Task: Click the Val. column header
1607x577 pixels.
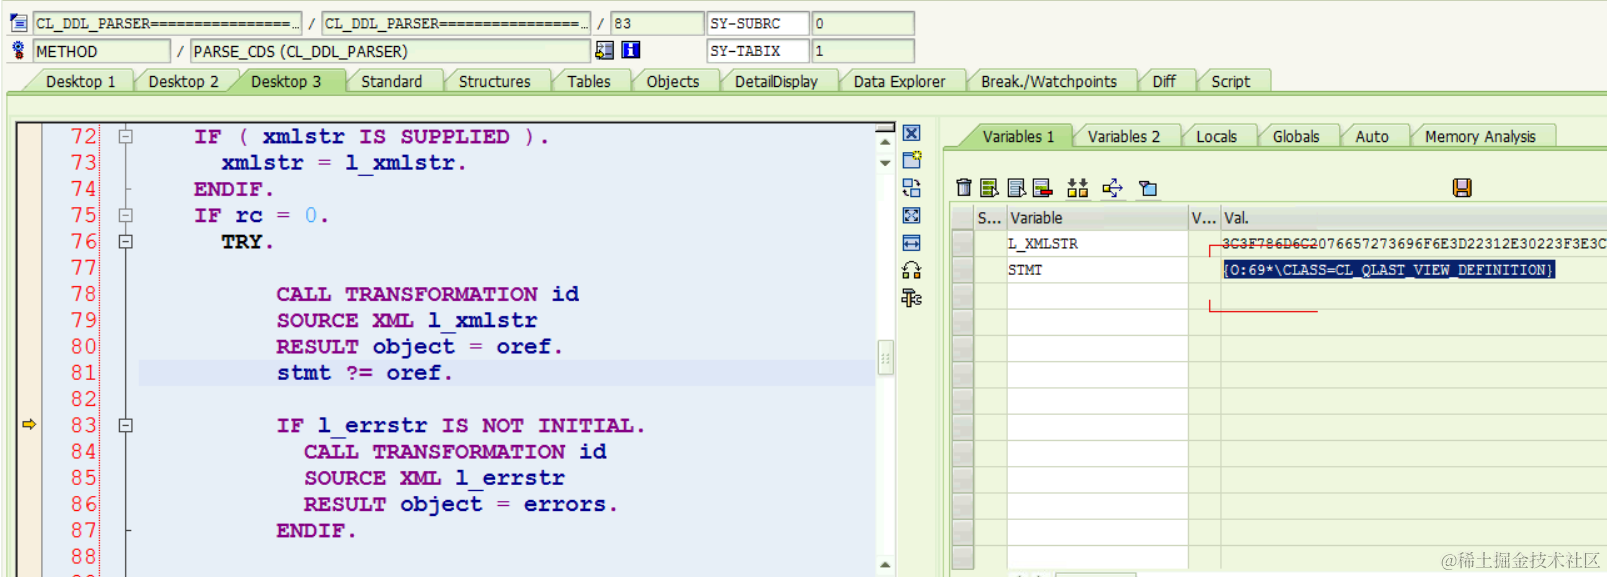Action: 1413,218
